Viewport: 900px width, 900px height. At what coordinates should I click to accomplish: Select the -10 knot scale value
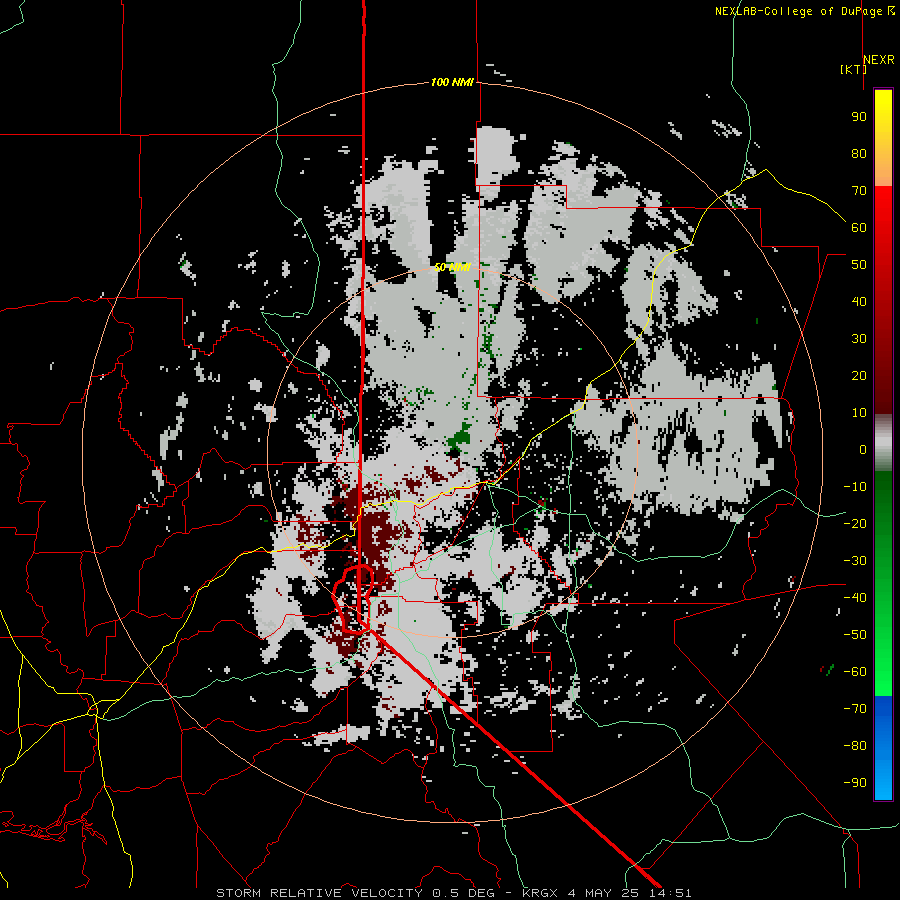tap(855, 487)
